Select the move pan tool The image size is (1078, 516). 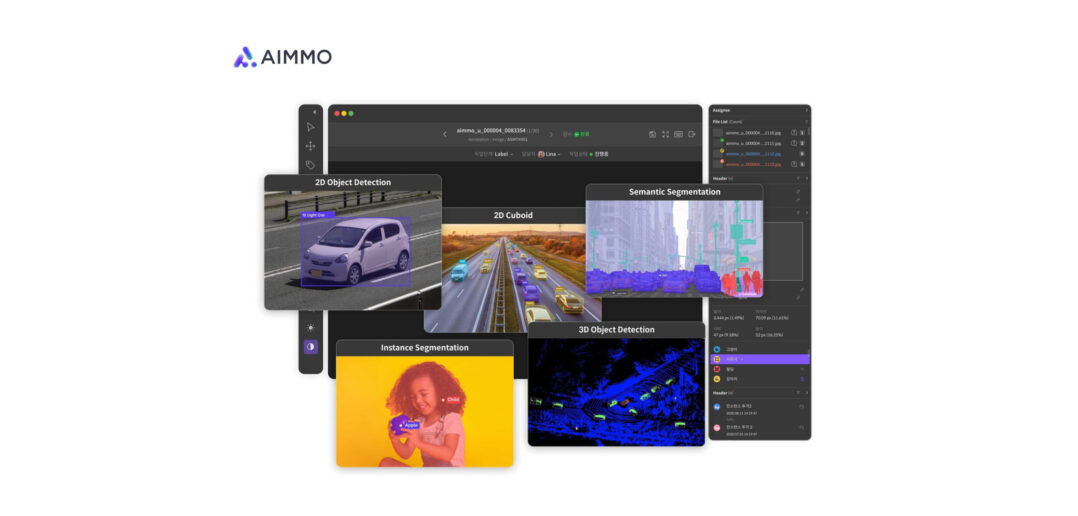(x=310, y=146)
